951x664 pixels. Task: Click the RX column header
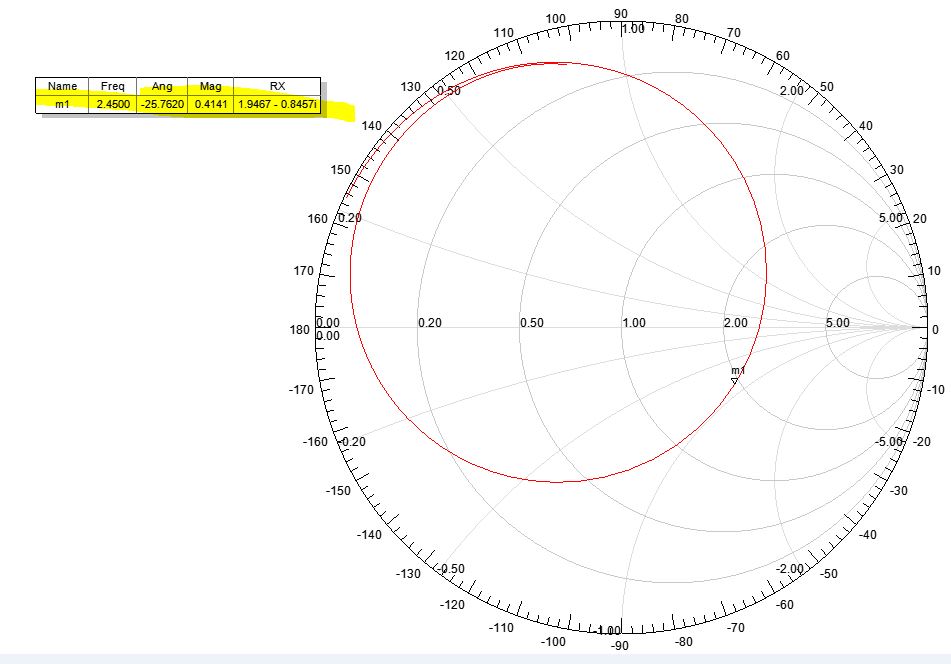pyautogui.click(x=277, y=86)
